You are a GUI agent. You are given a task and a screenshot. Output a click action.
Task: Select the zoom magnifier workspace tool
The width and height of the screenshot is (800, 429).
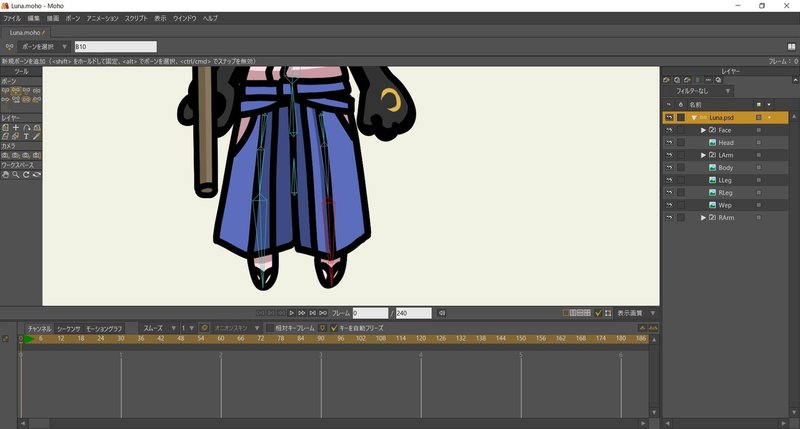click(16, 175)
